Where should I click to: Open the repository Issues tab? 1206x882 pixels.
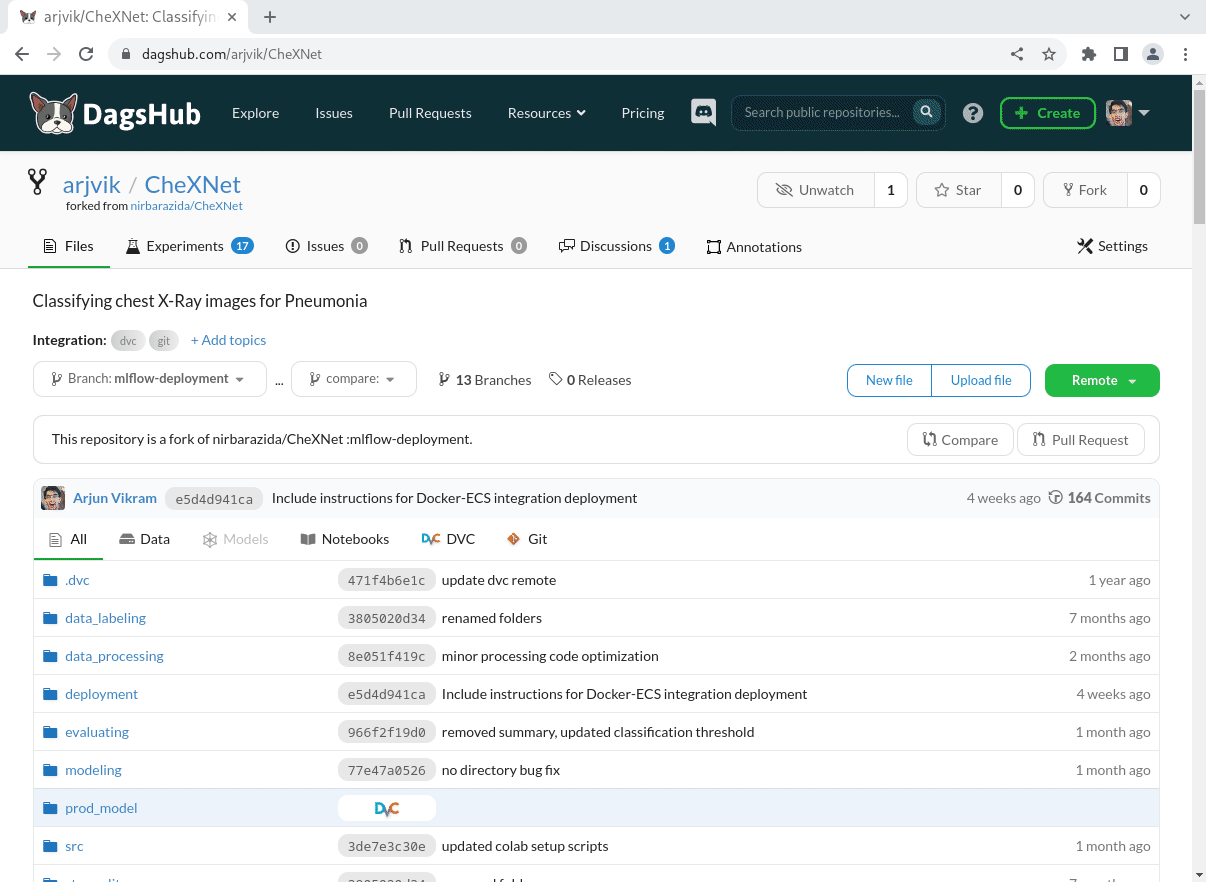326,246
